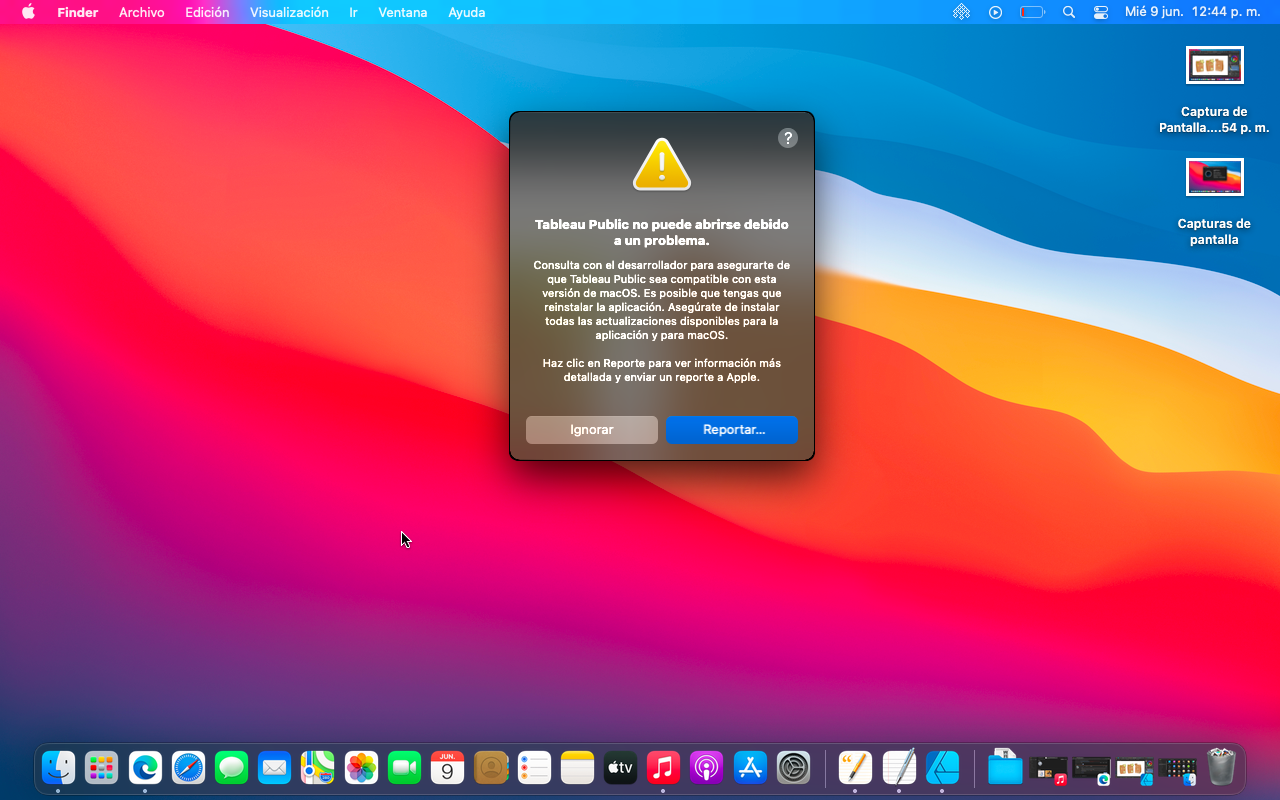The width and height of the screenshot is (1280, 800).
Task: Open help with the question mark button
Action: [788, 138]
